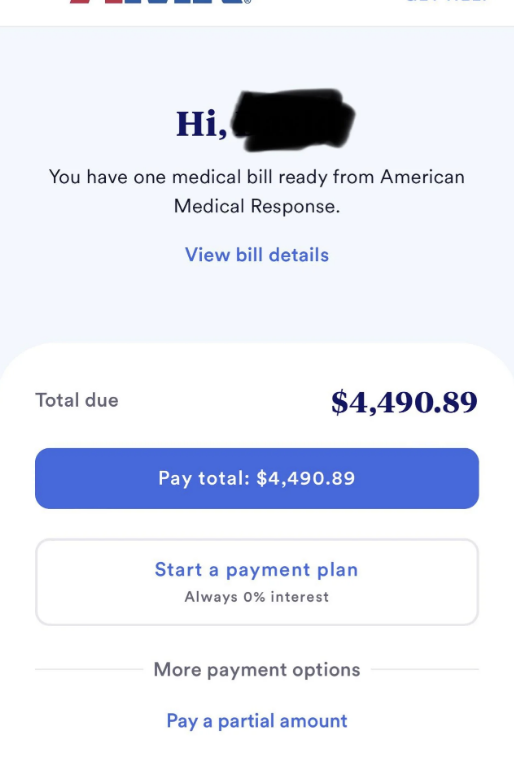The height and width of the screenshot is (760, 514).
Task: Click the Hi greeting heading
Action: 201,124
